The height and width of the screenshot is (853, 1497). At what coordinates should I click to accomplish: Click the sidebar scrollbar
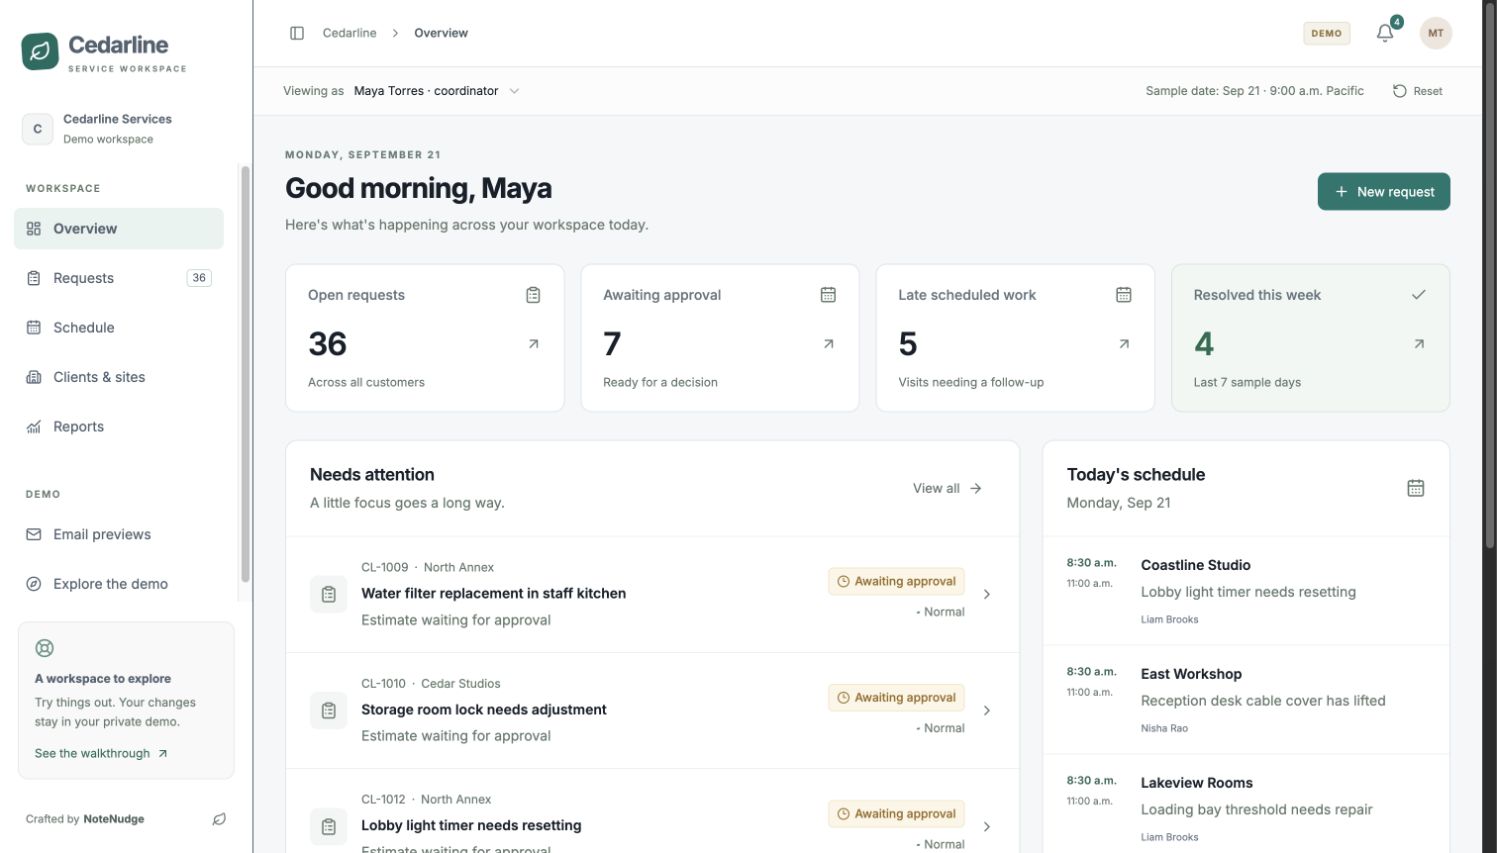[x=245, y=374]
